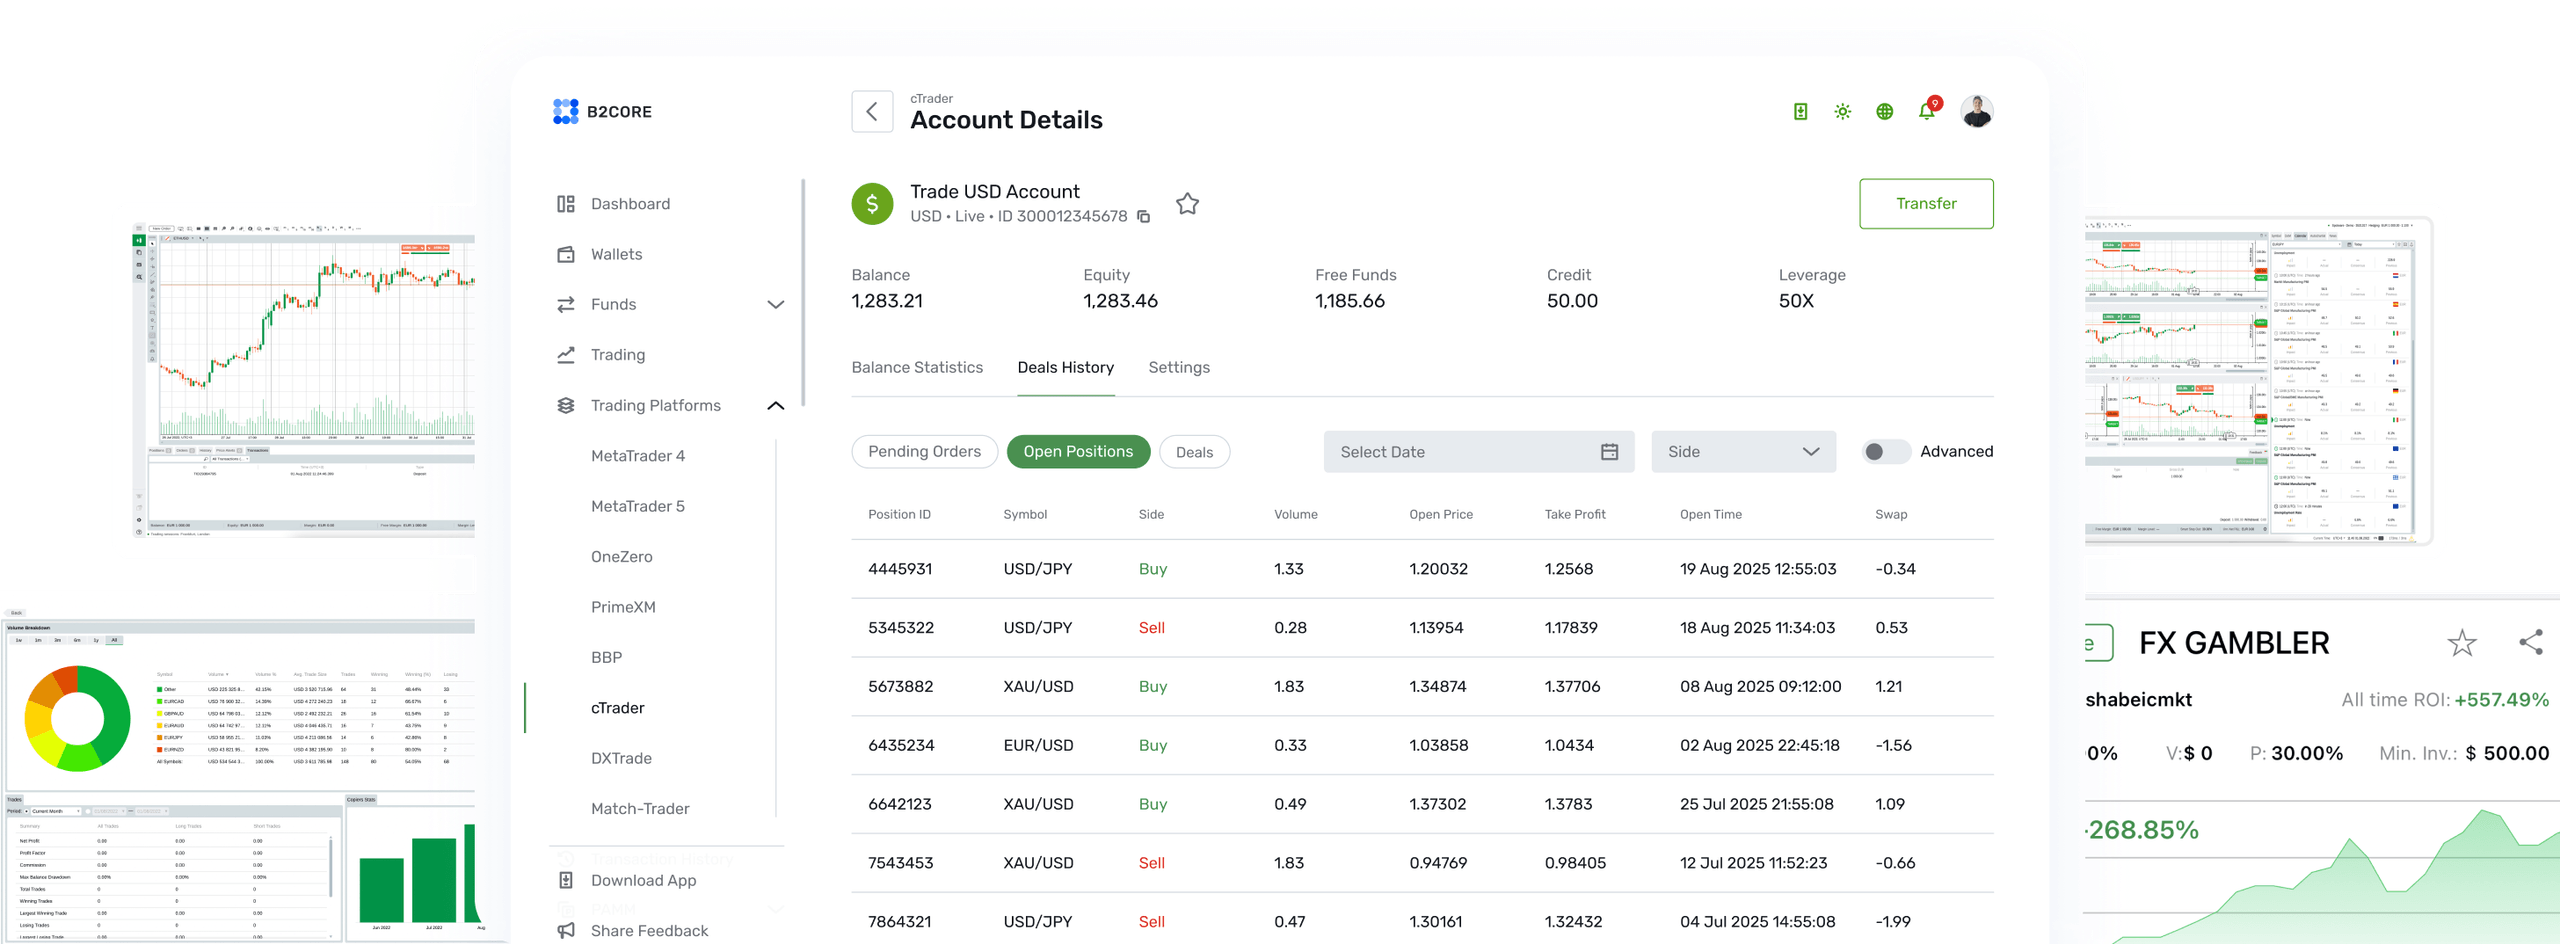Open cTrader platform

617,708
